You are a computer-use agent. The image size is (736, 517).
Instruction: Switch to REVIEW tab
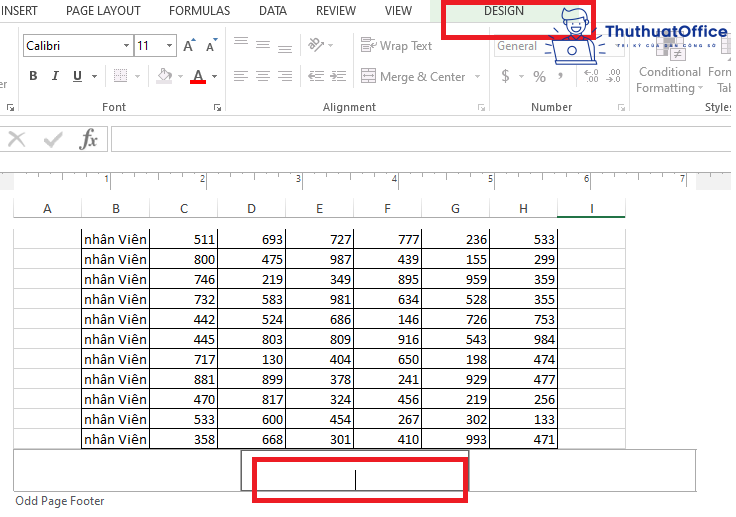coord(336,11)
